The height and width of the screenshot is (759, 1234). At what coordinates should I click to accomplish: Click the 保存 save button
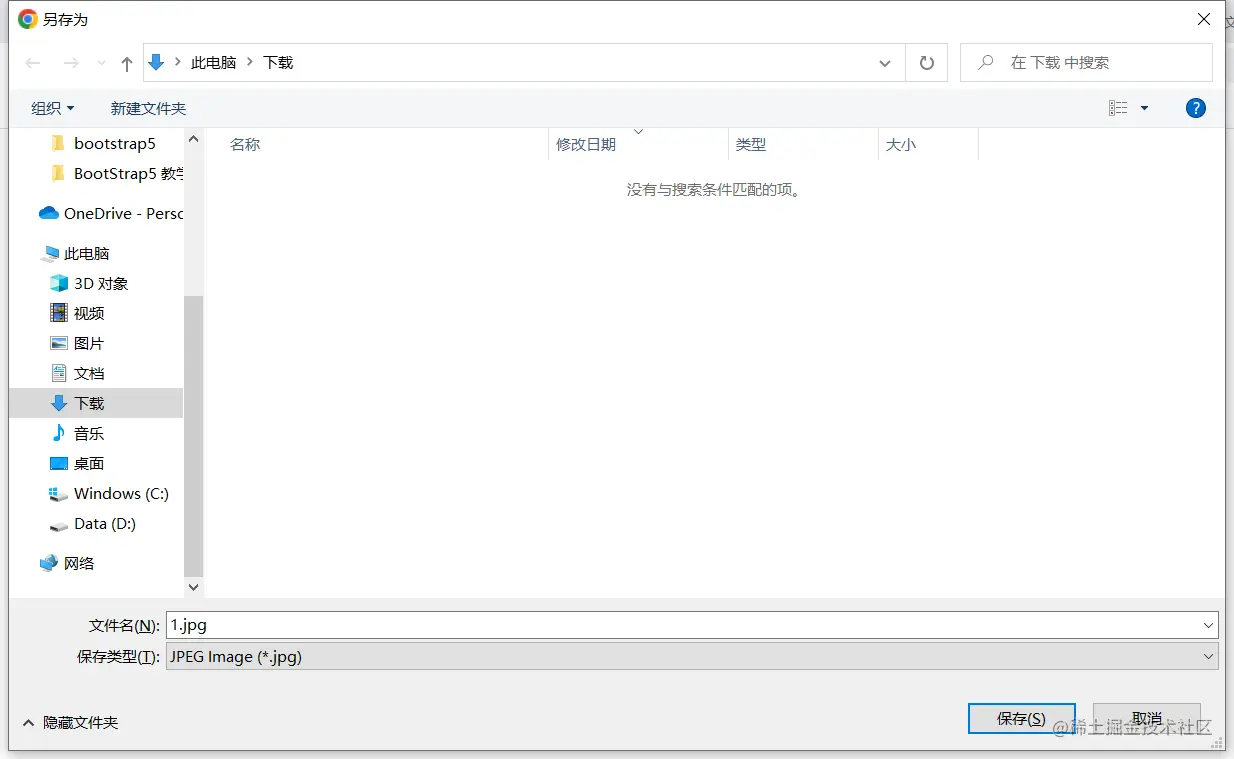coord(1021,718)
